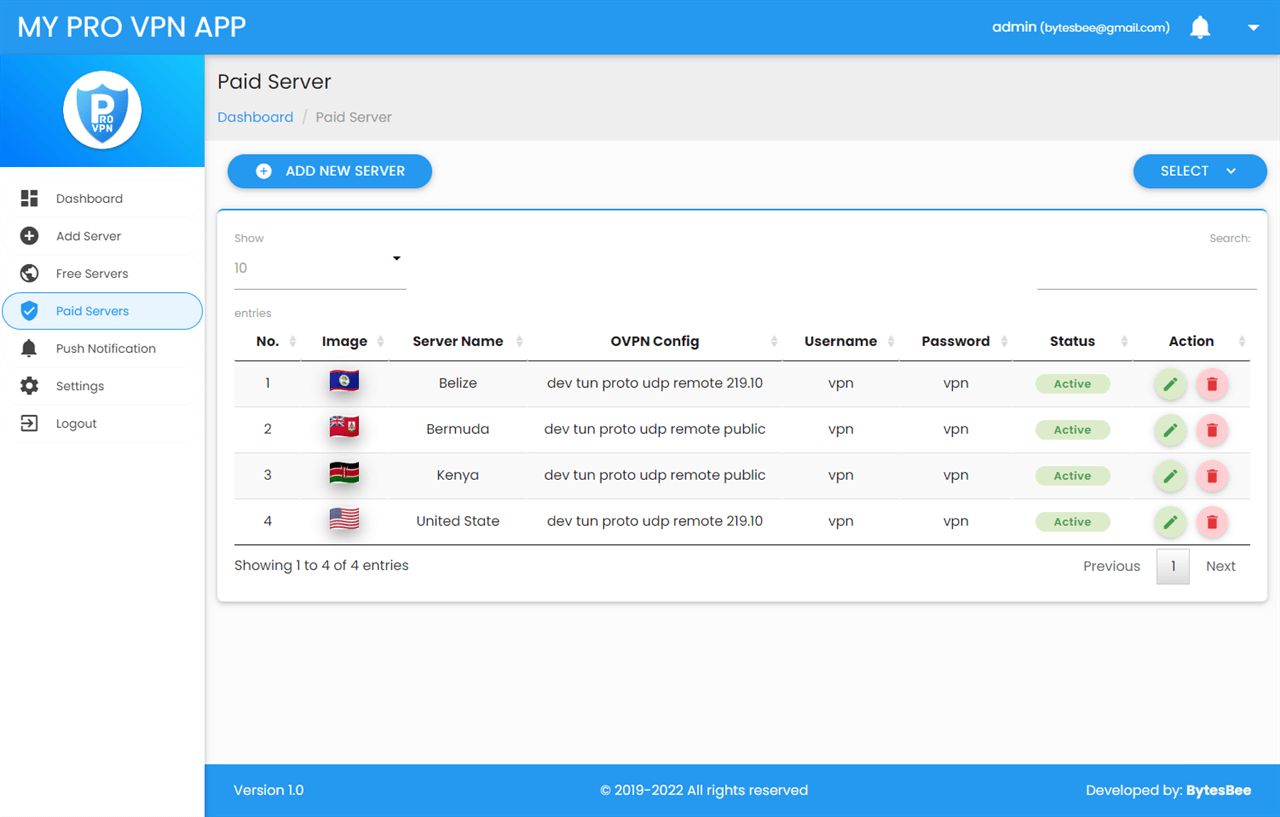Click the Dashboard breadcrumb link

coord(255,117)
